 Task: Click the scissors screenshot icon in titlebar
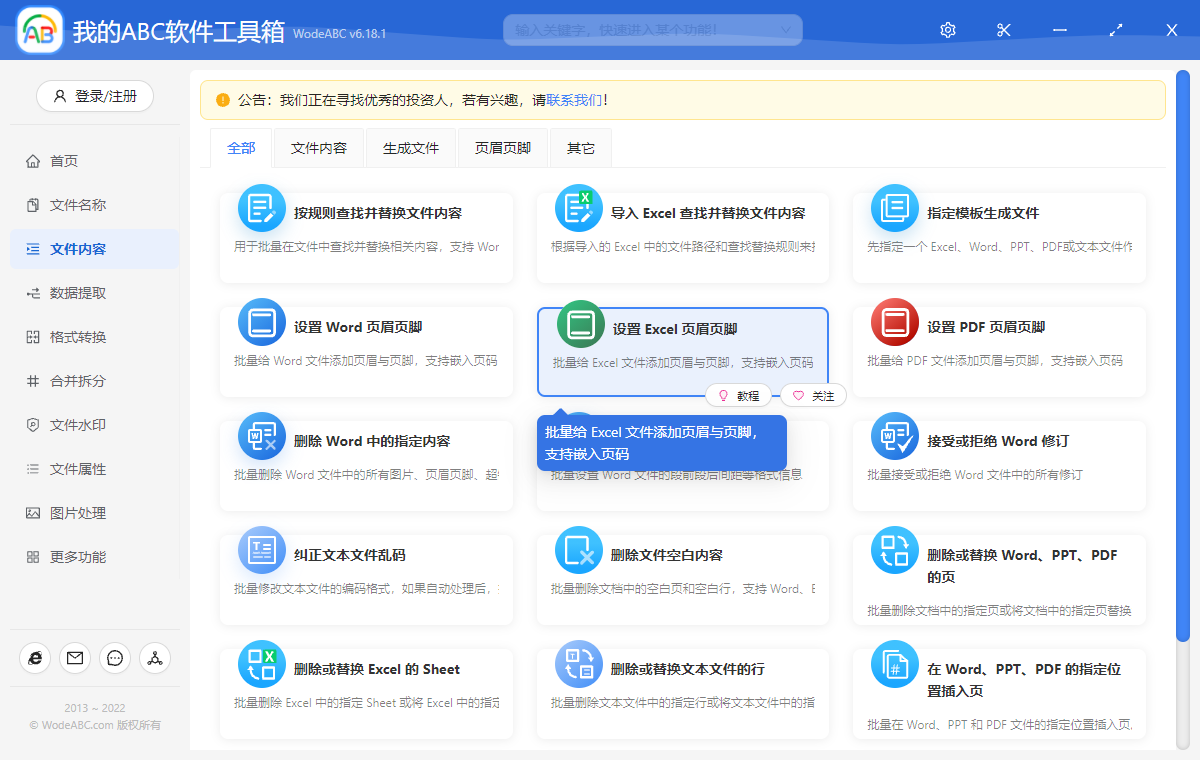1003,30
